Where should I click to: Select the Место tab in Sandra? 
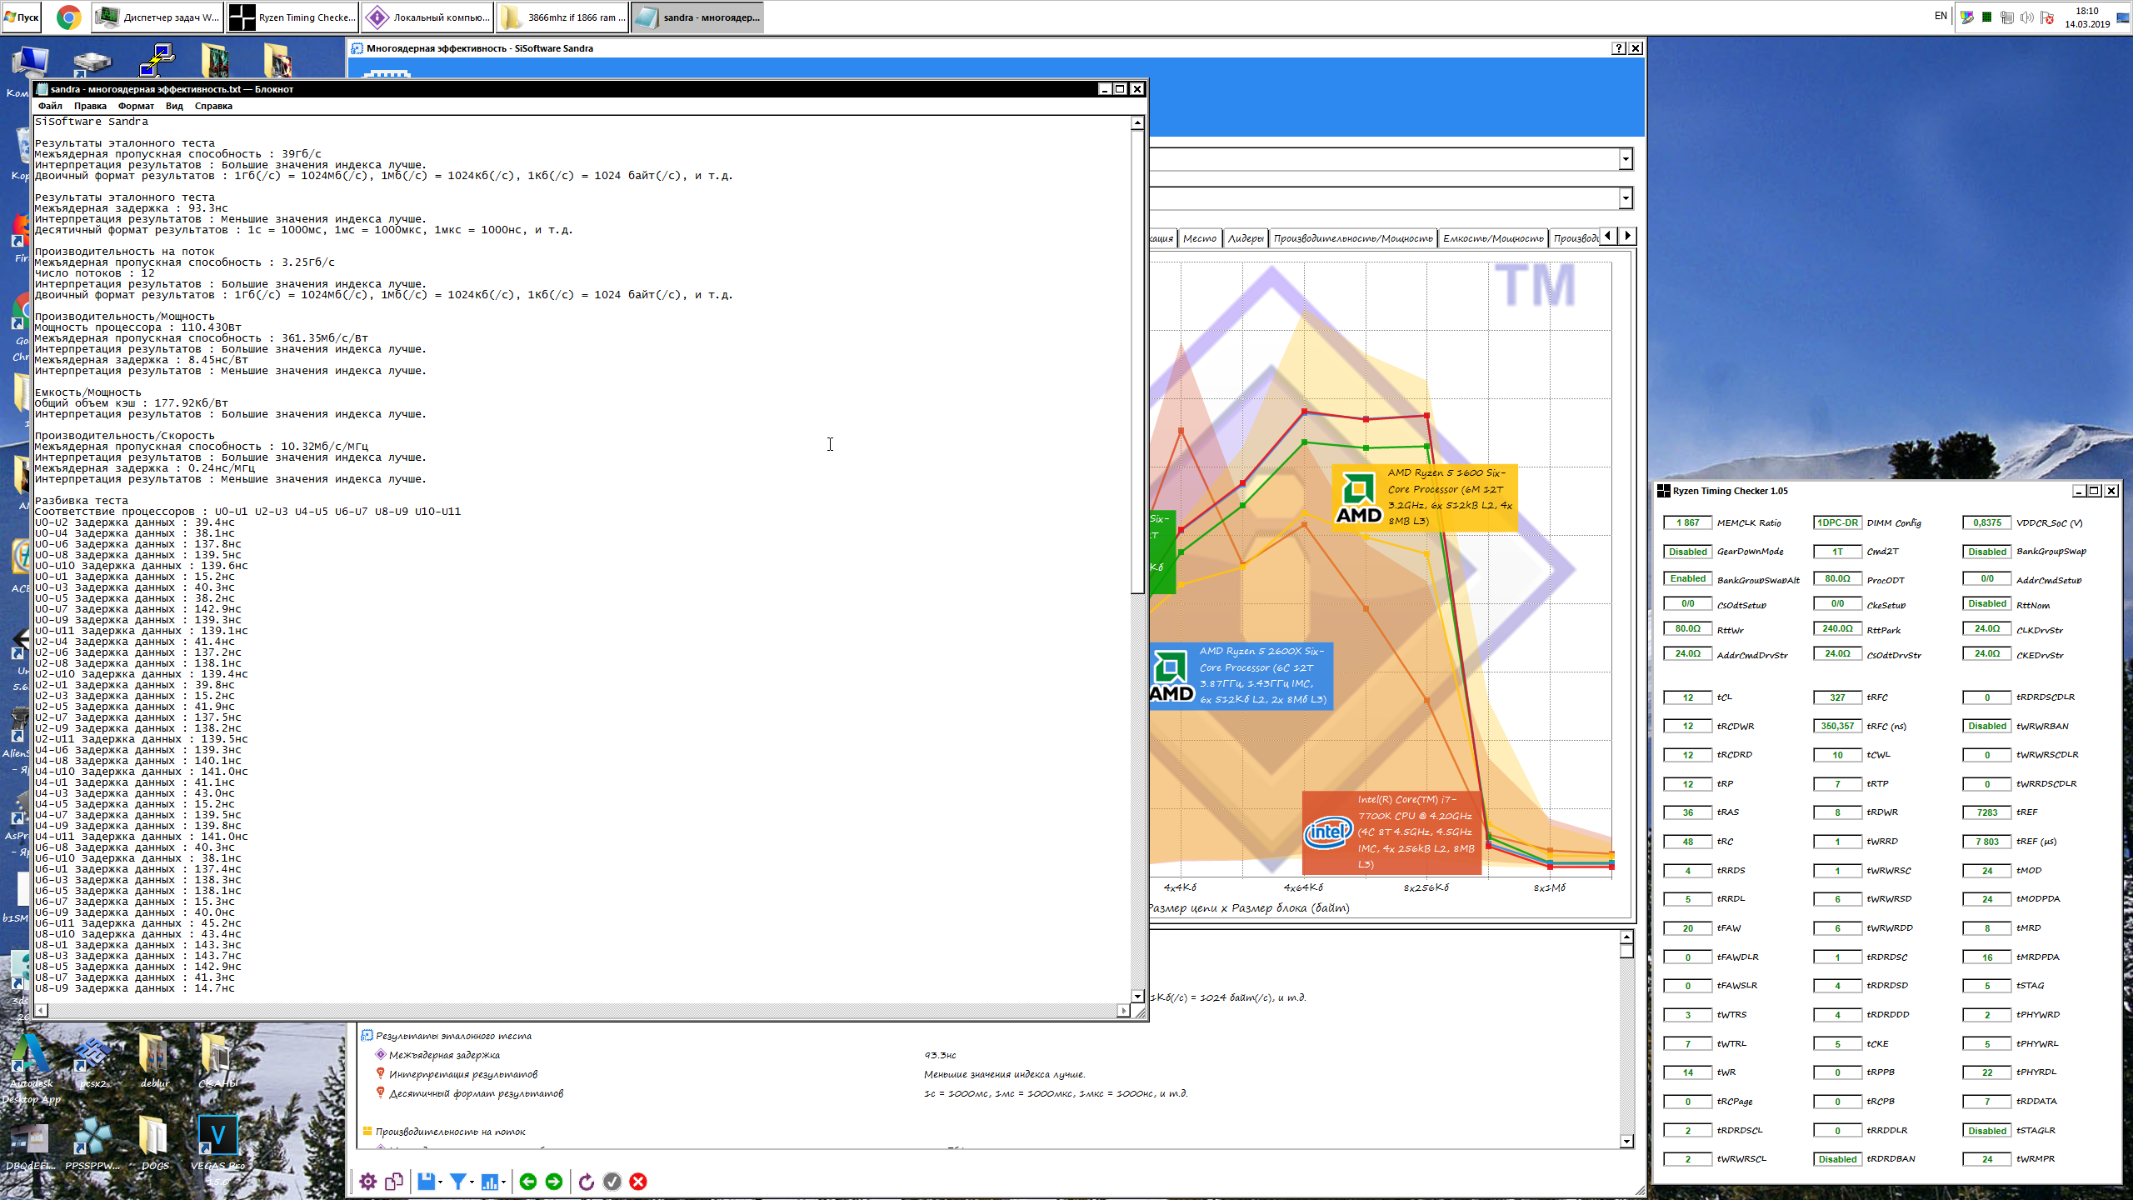pos(1199,238)
